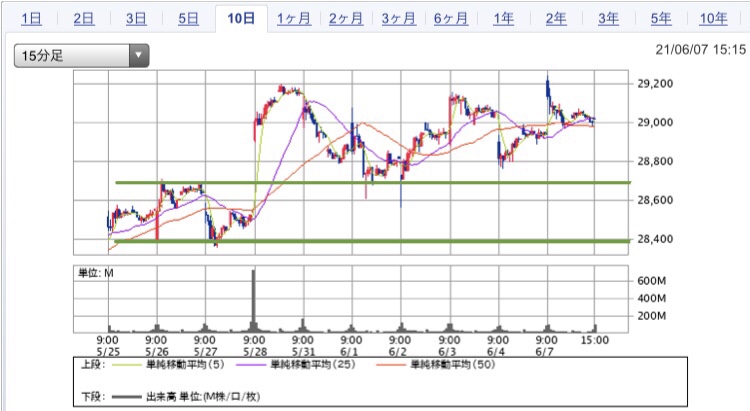Select the active 10日 tab

pyautogui.click(x=241, y=19)
